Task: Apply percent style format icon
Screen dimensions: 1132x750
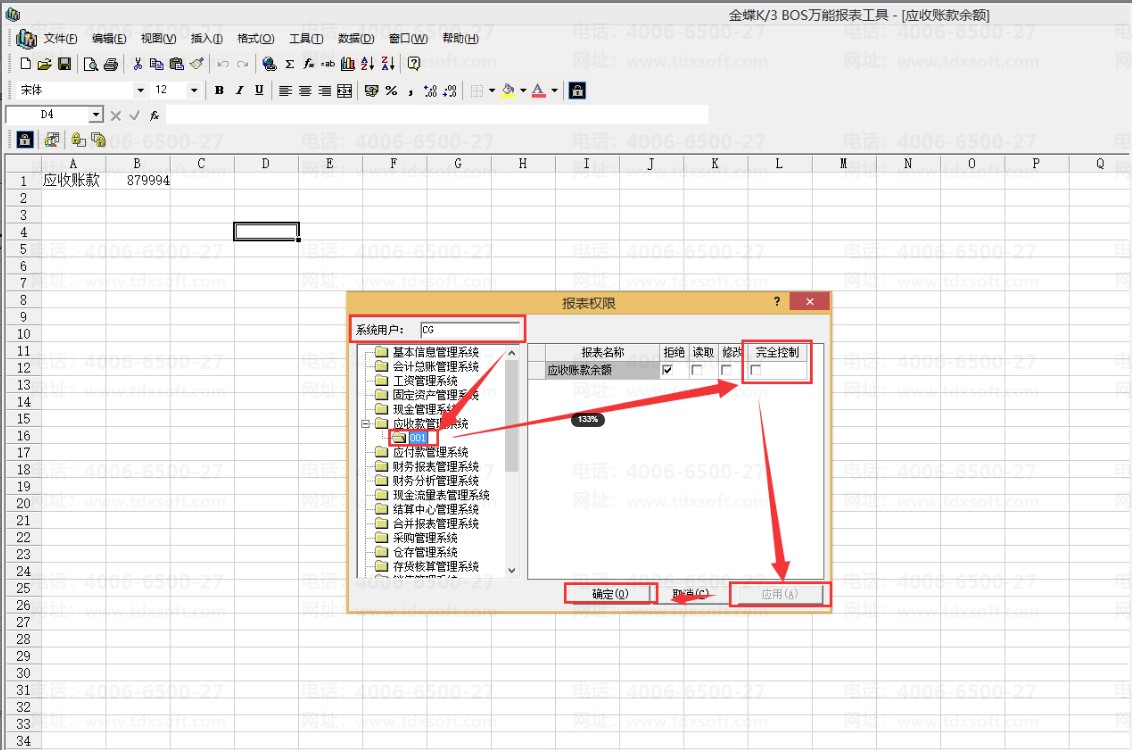Action: [391, 90]
